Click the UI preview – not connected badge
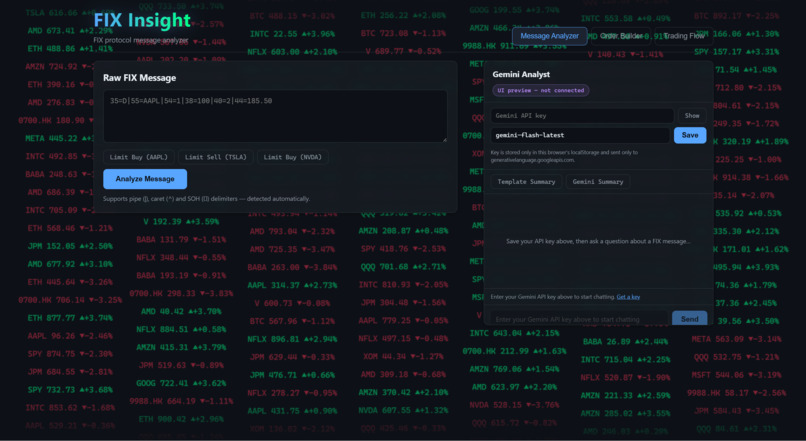The height and width of the screenshot is (441, 806). (x=541, y=90)
